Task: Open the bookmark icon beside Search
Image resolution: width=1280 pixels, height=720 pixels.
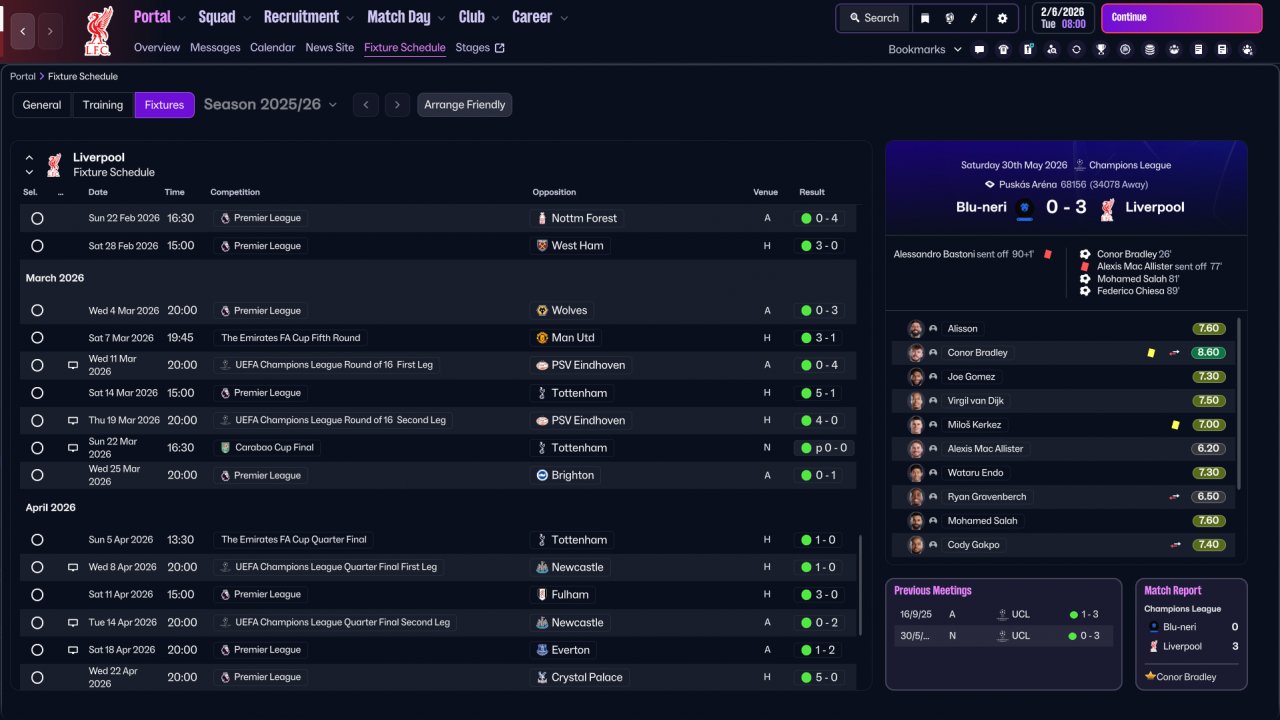Action: pos(925,18)
